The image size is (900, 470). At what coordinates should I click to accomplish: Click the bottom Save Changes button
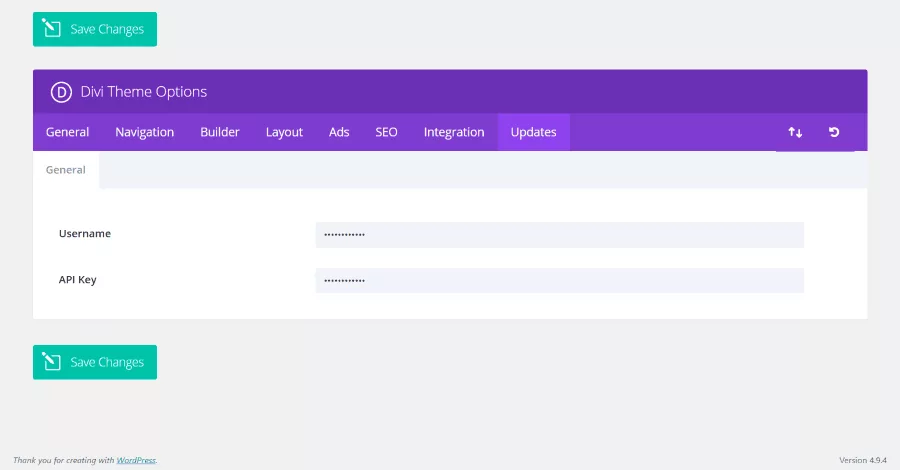(95, 362)
